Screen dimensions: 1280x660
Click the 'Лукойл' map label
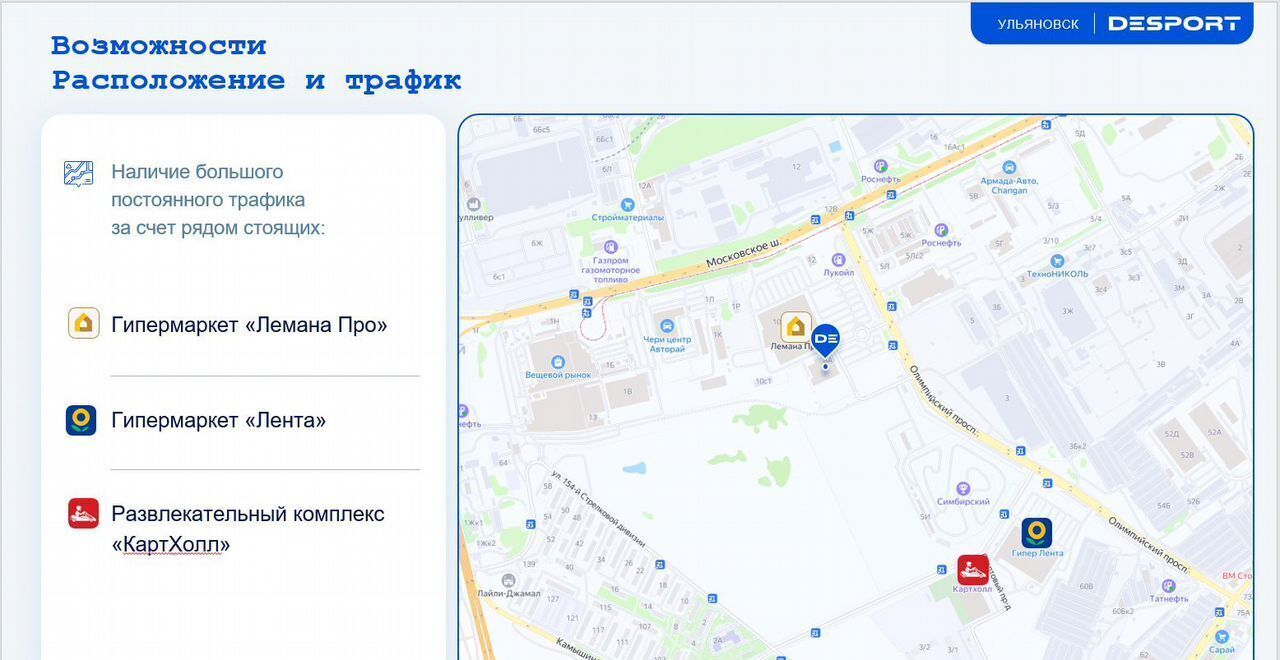click(x=839, y=273)
